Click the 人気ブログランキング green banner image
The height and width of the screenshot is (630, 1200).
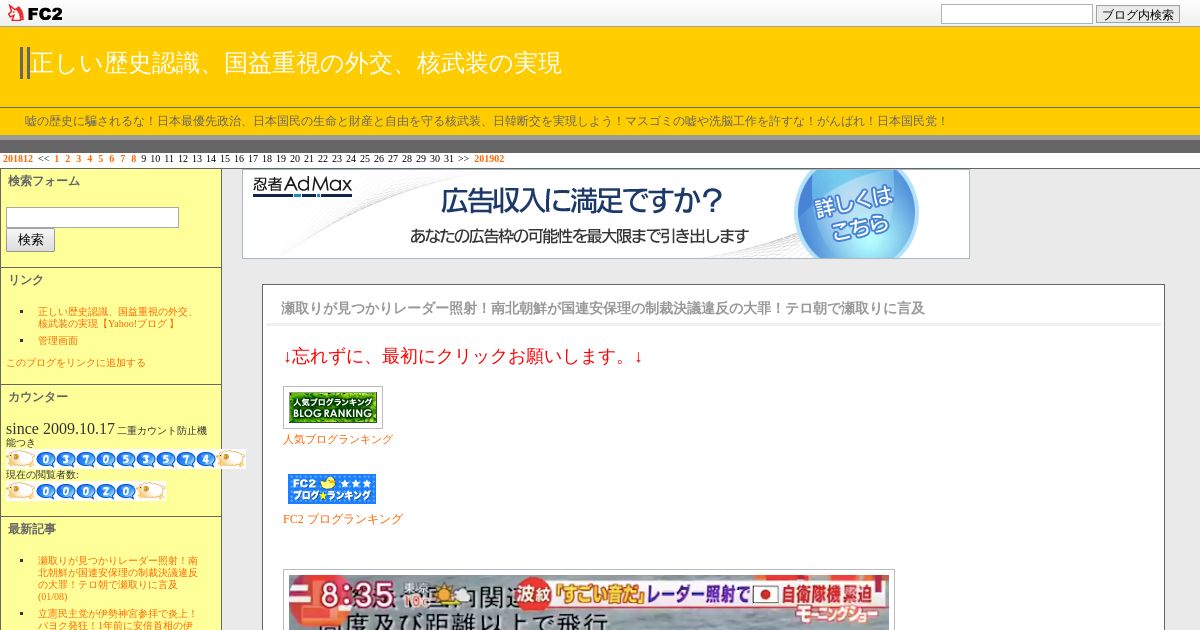click(333, 407)
